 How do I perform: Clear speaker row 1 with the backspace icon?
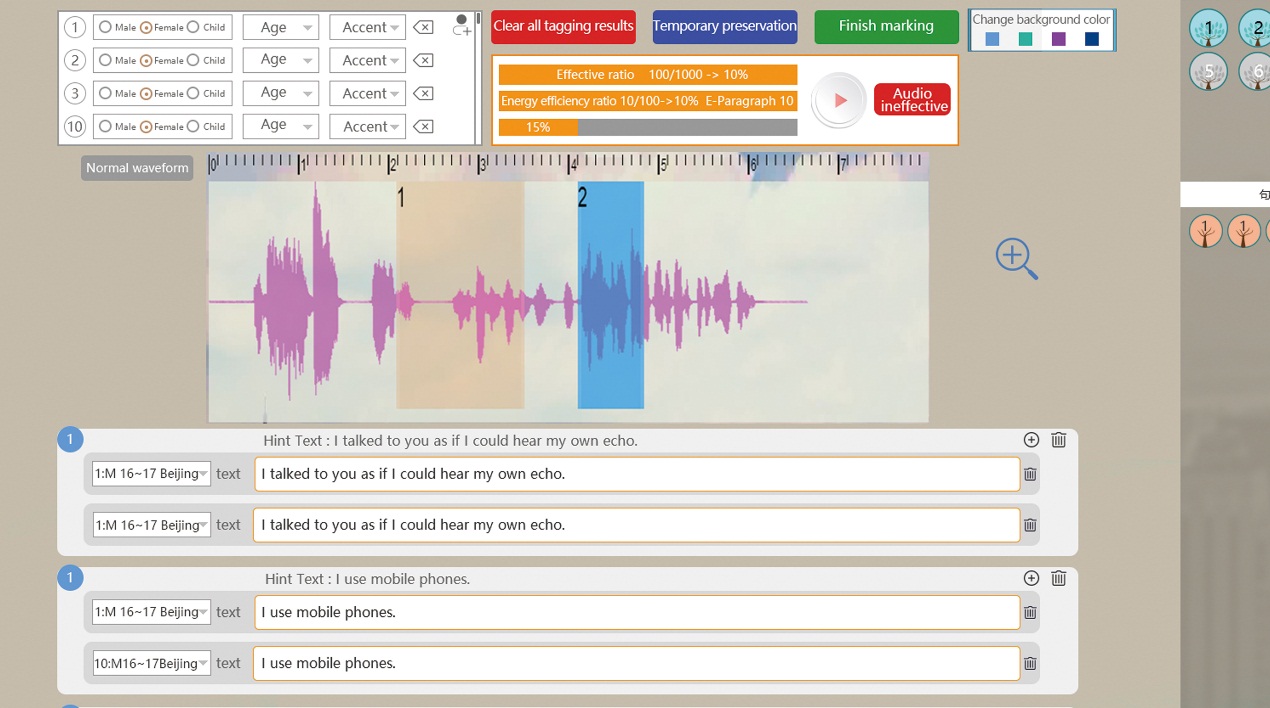(423, 27)
